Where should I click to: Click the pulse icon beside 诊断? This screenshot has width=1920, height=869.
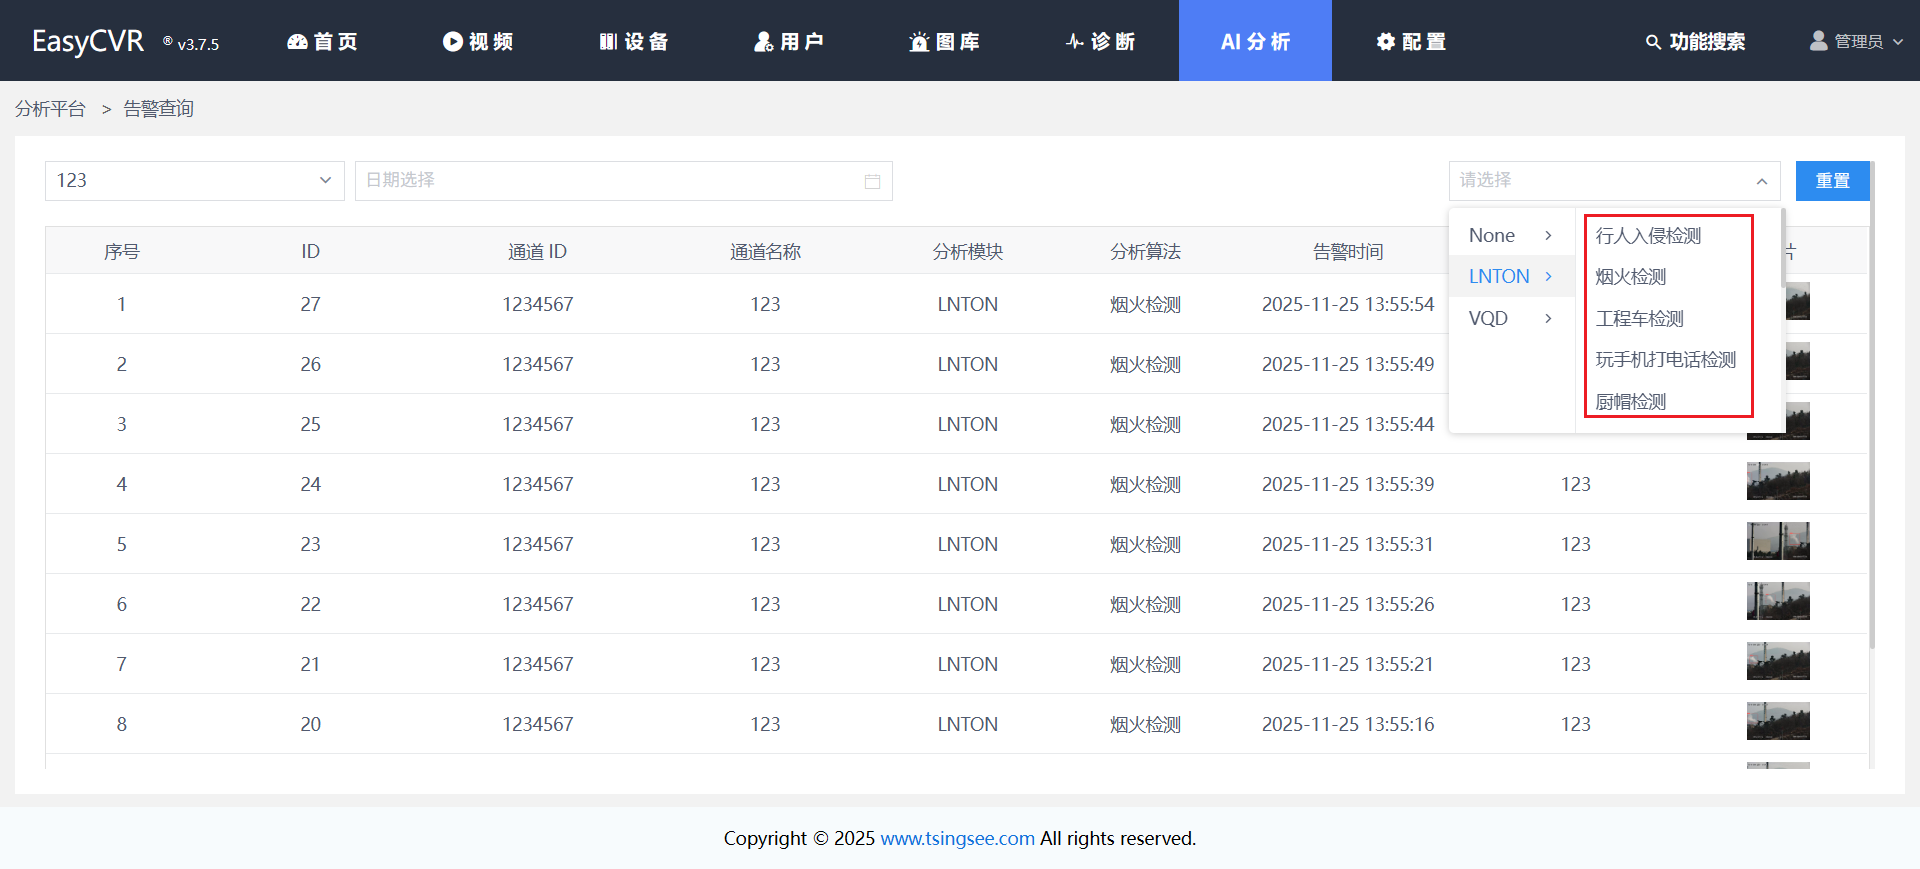tap(1075, 41)
